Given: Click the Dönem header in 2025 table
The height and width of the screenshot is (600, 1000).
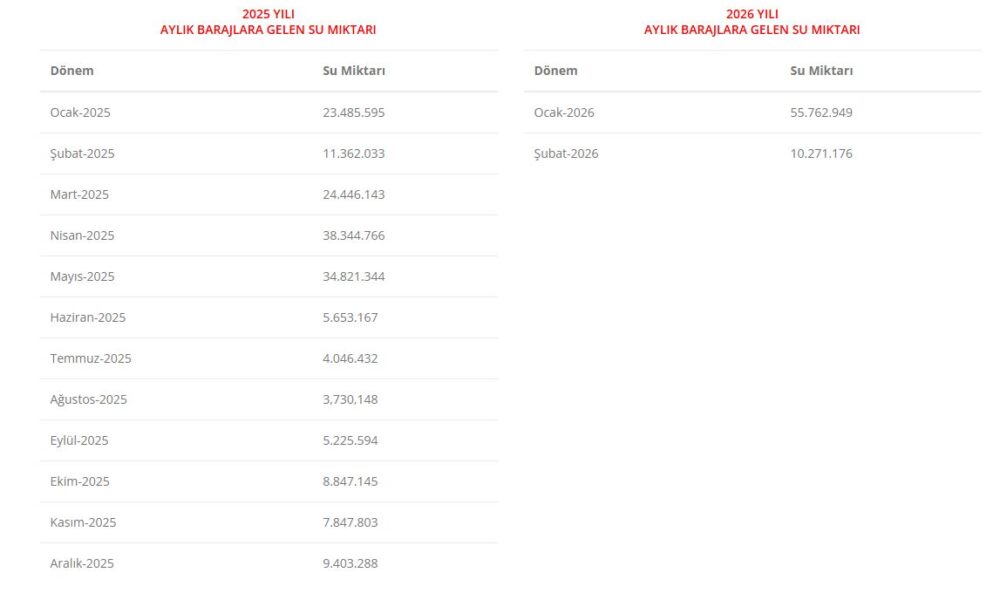Looking at the screenshot, I should (72, 71).
